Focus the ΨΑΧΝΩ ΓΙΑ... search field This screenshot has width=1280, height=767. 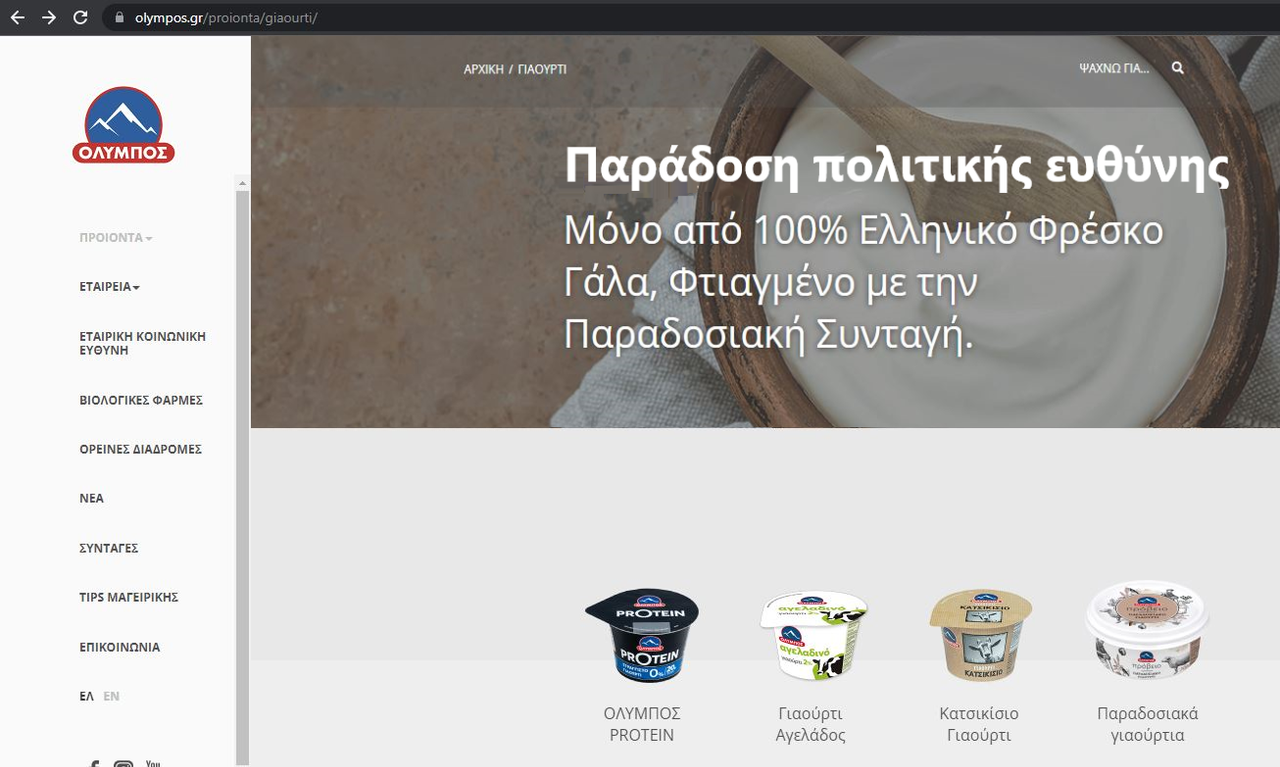[1114, 69]
